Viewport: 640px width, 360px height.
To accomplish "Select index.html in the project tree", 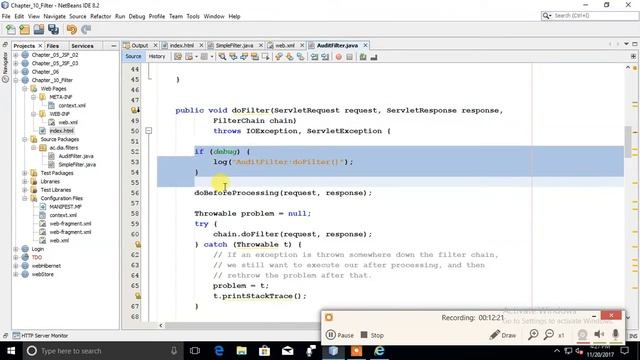I will (62, 131).
